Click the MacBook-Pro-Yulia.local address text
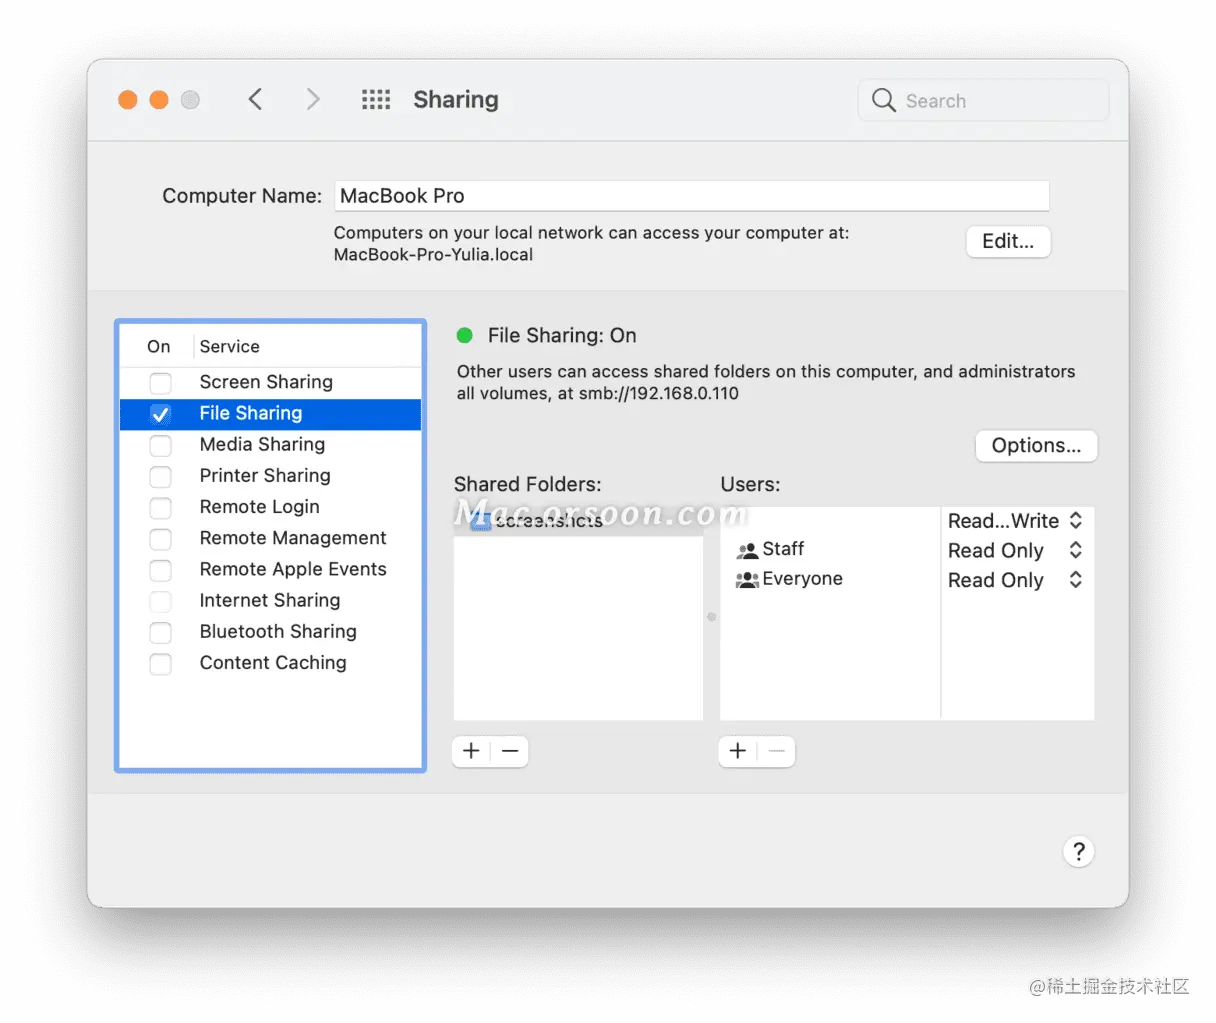The image size is (1216, 1023). click(x=433, y=255)
